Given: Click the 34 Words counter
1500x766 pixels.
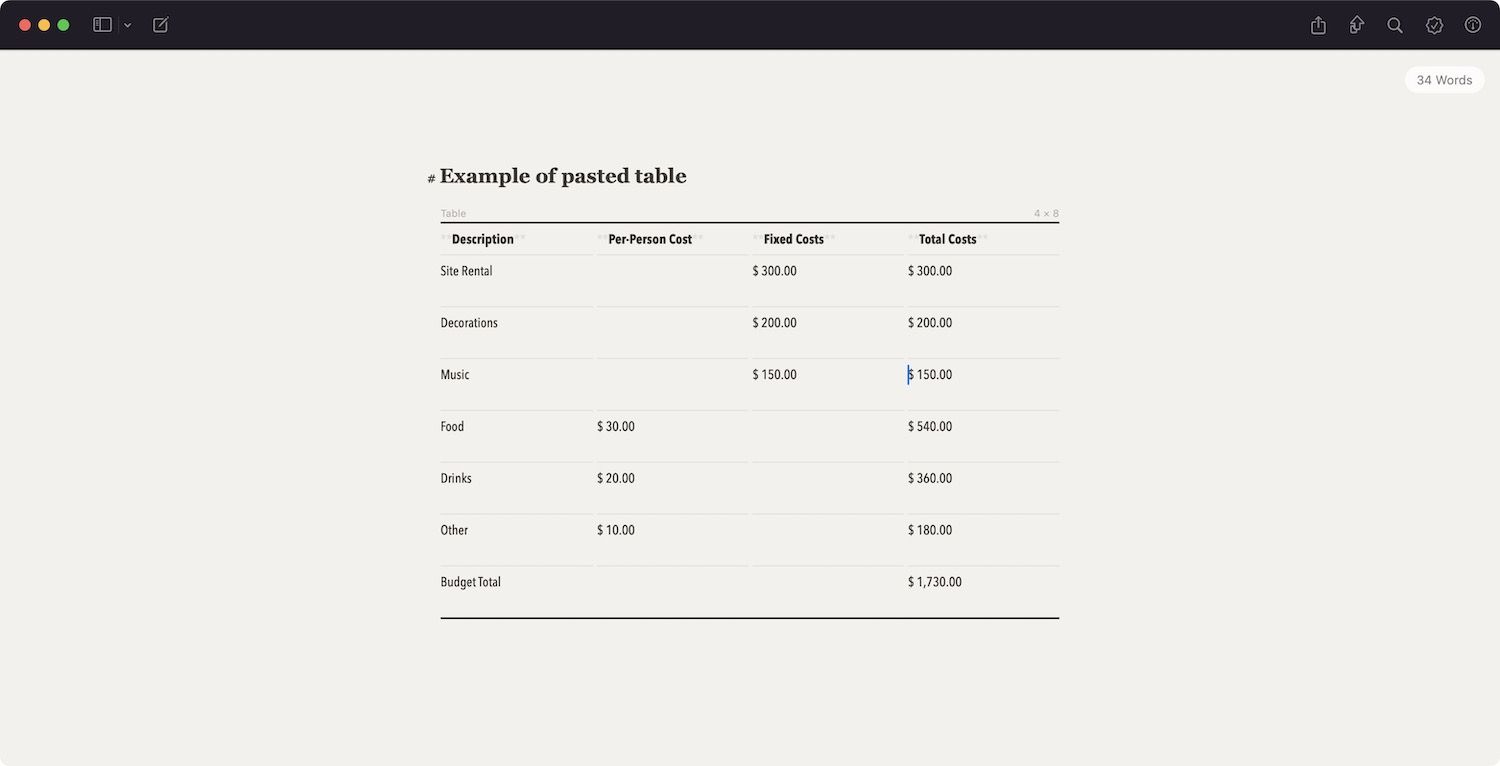Looking at the screenshot, I should (1444, 80).
